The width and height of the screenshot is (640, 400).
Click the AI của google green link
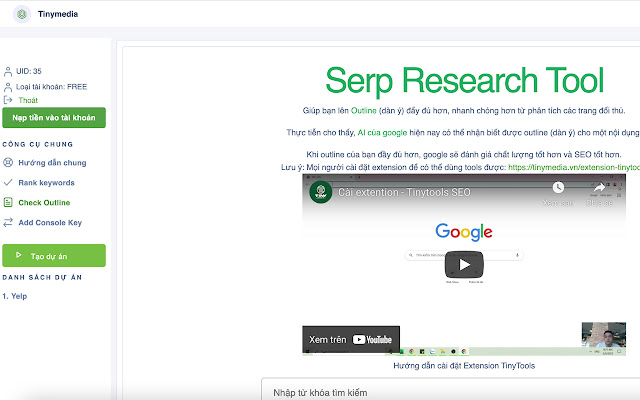coord(382,133)
